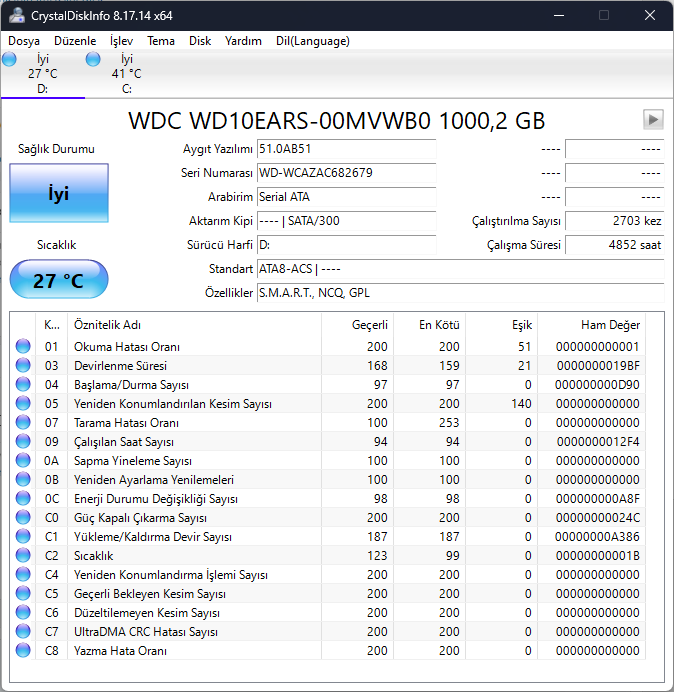Click status icon for C1 Yükleme/Kaldırma Devir Sayısı
This screenshot has height=692, width=674.
[x=23, y=536]
